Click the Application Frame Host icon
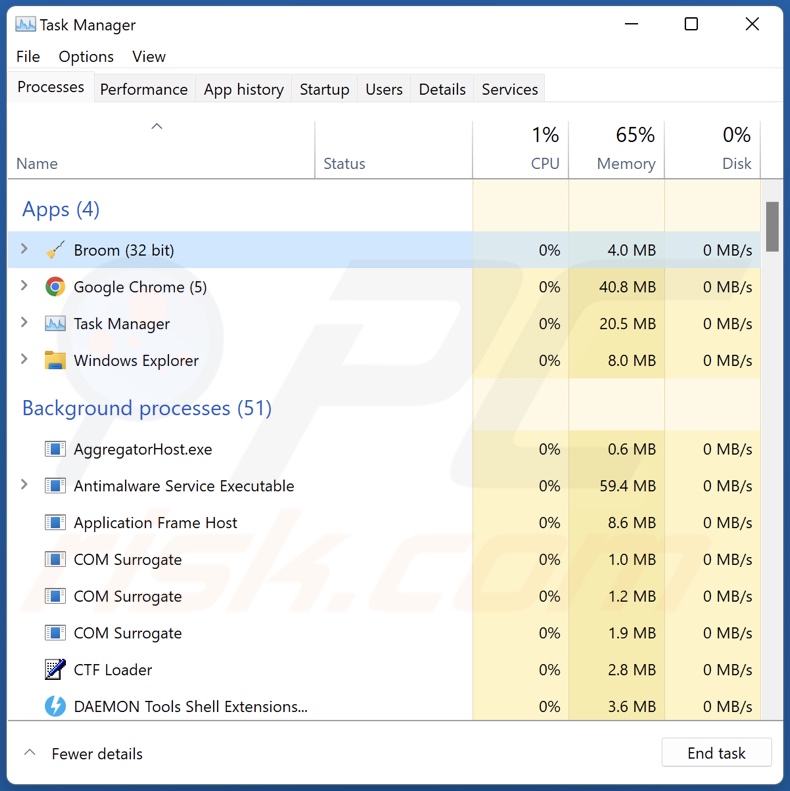The image size is (790, 791). pyautogui.click(x=55, y=523)
